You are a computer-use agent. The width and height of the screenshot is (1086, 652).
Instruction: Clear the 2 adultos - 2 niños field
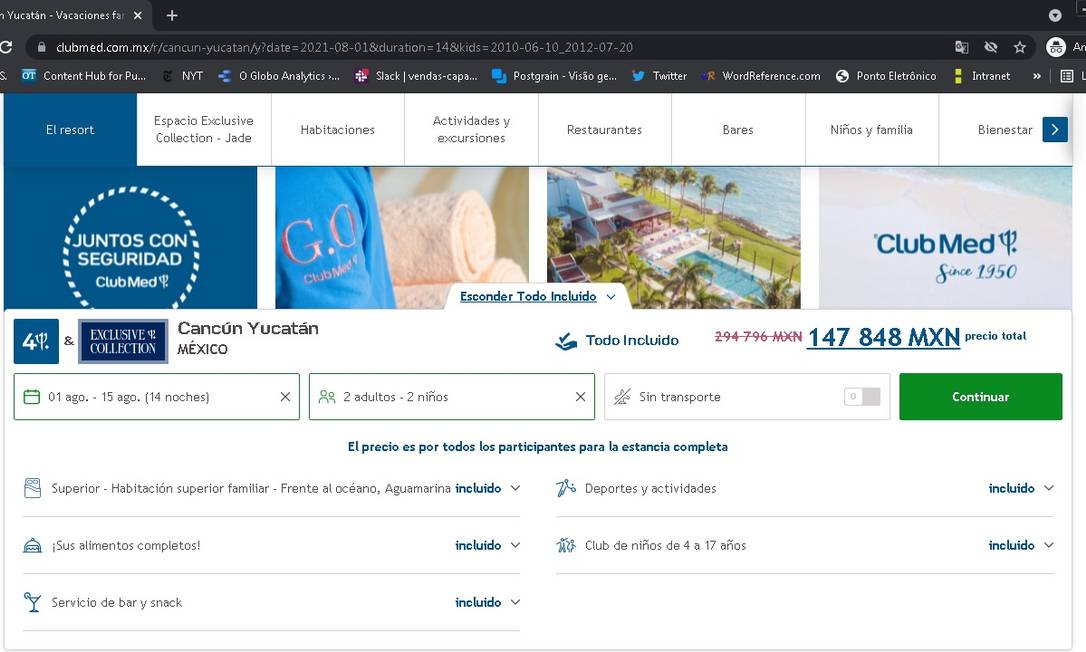click(x=580, y=397)
